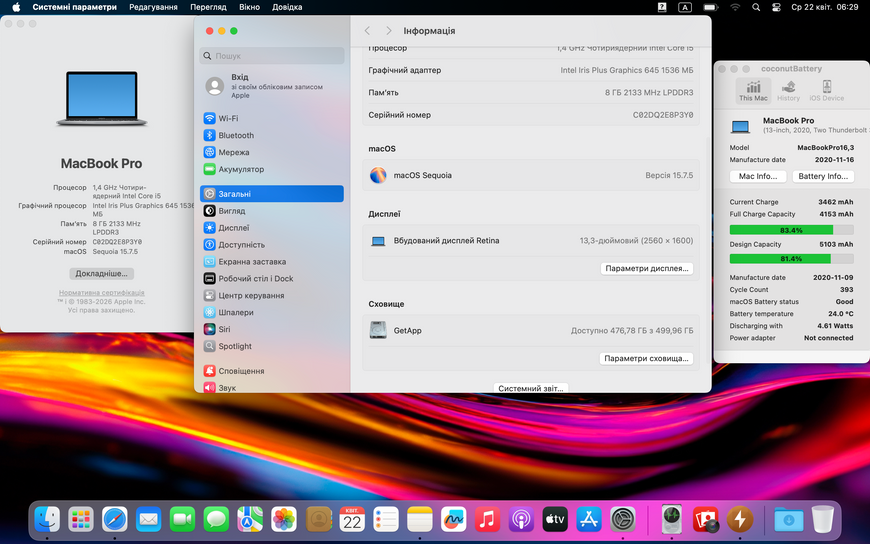The width and height of the screenshot is (870, 544).
Task: Switch to This Mac tab in coconutBattery
Action: [x=753, y=90]
